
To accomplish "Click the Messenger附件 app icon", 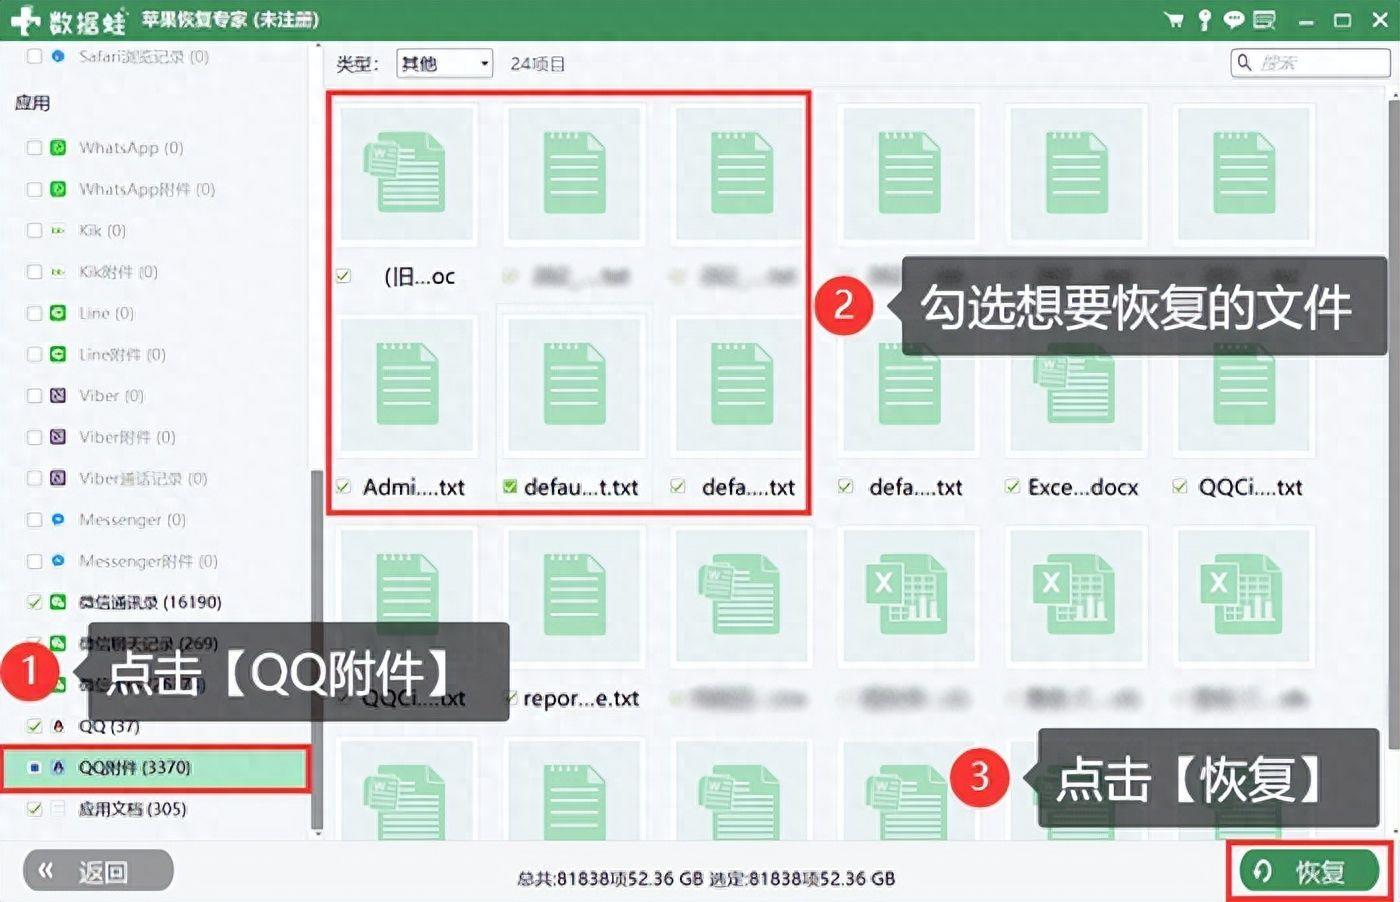I will point(58,561).
